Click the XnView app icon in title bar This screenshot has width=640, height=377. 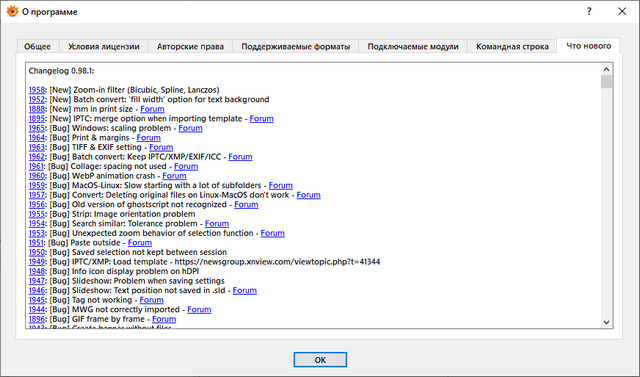[x=12, y=11]
